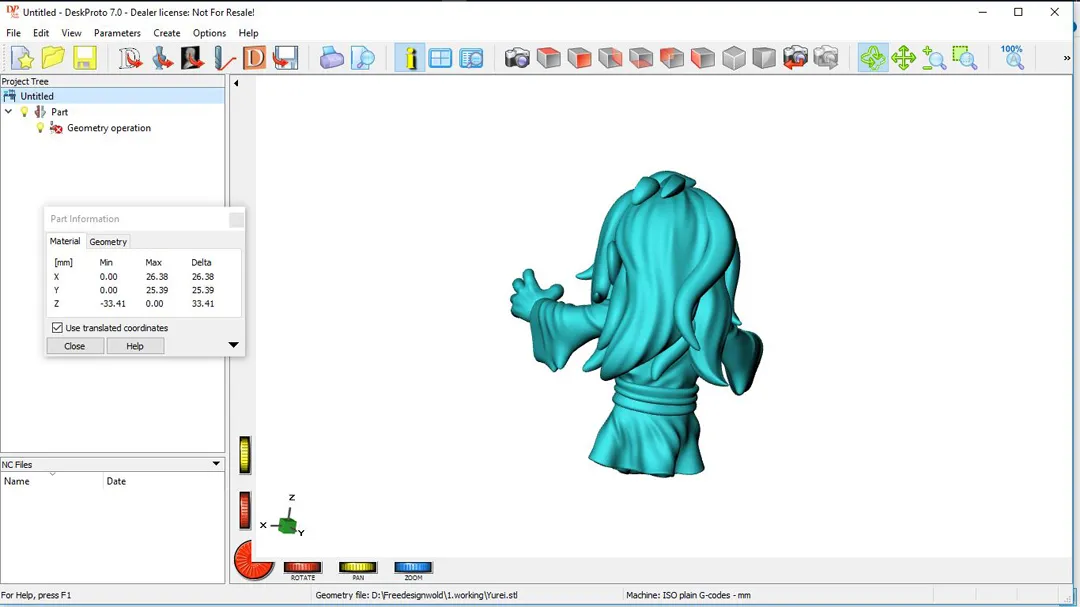
Task: Select Geometry operation in the Project Tree
Action: point(109,128)
